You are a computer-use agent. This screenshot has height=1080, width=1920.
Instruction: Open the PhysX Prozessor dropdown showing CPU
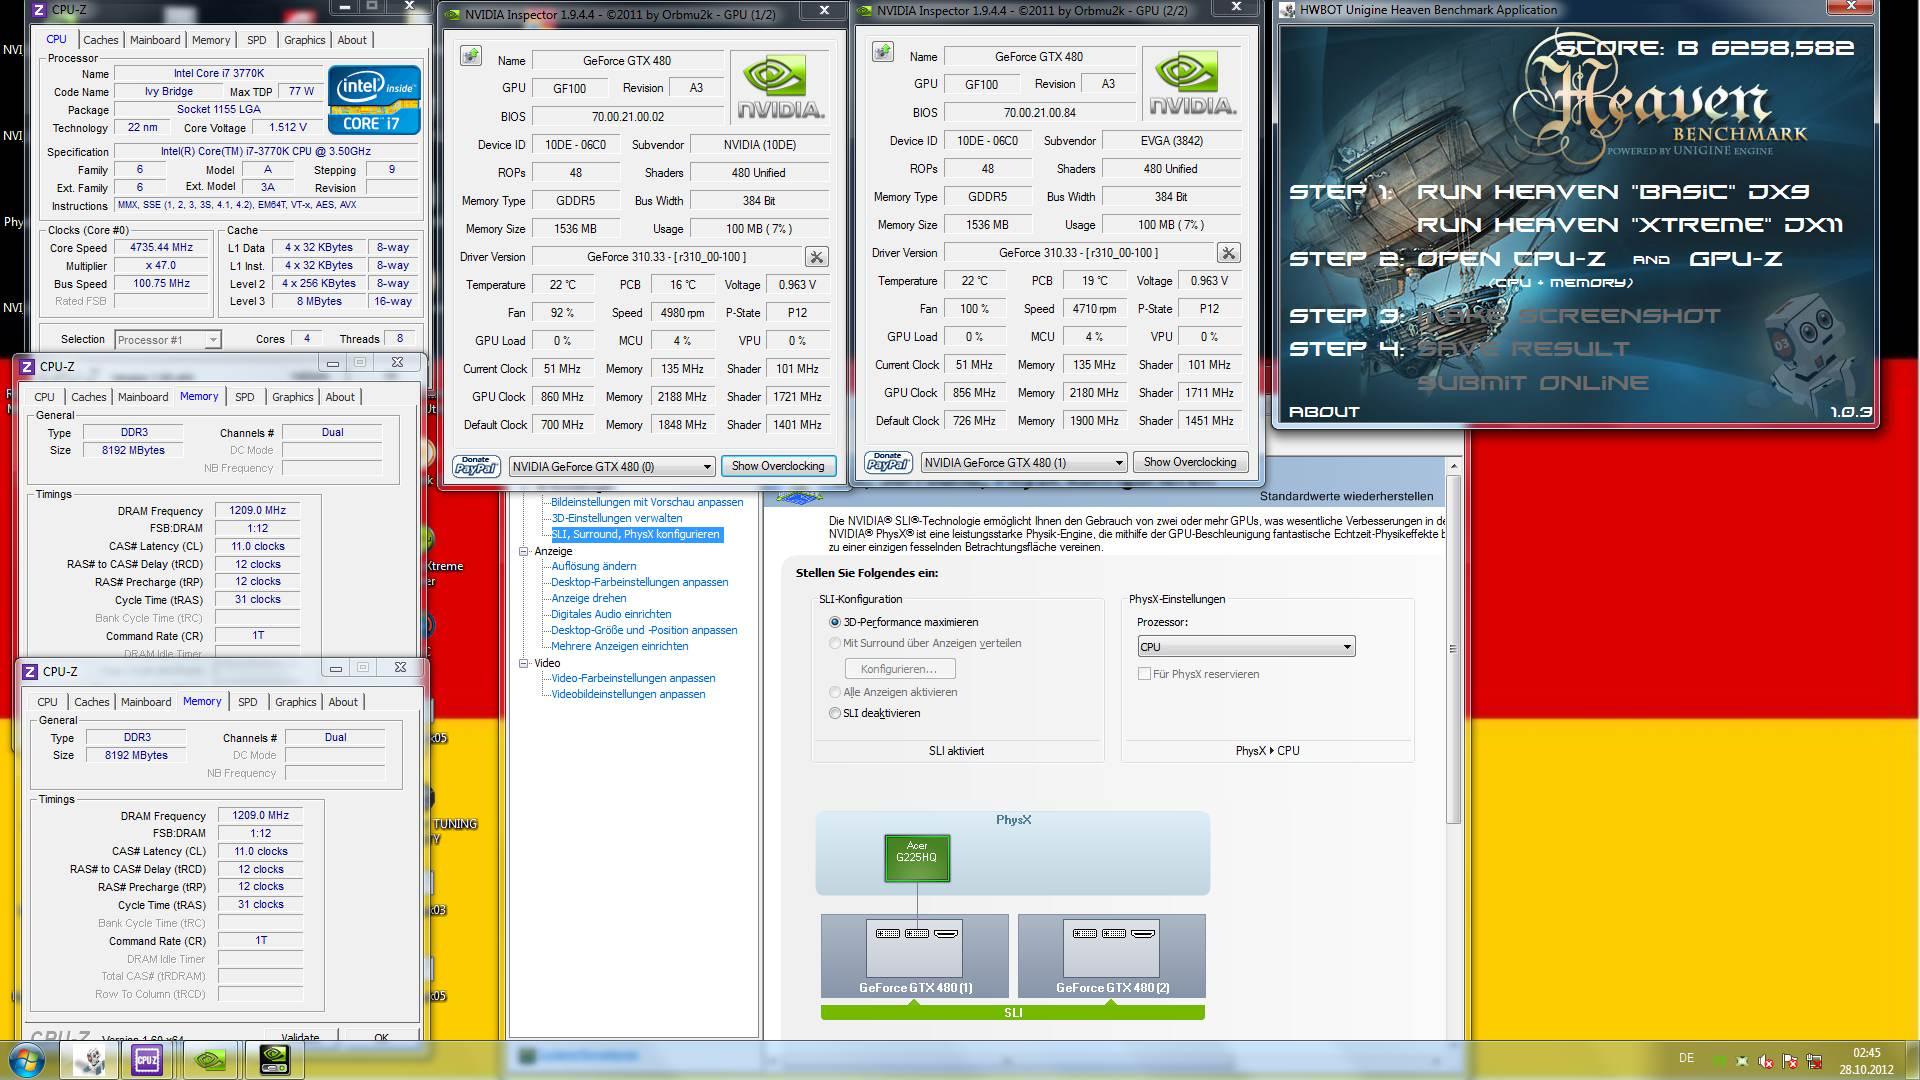coord(1246,647)
